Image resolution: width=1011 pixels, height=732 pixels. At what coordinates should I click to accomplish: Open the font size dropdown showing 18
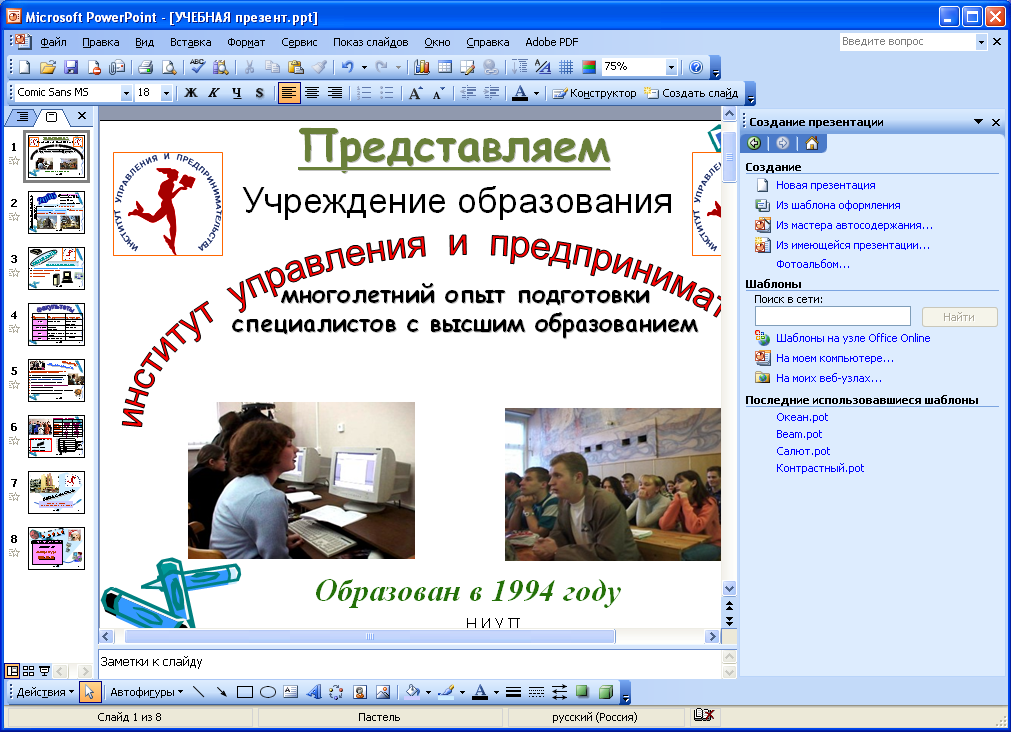(x=166, y=93)
